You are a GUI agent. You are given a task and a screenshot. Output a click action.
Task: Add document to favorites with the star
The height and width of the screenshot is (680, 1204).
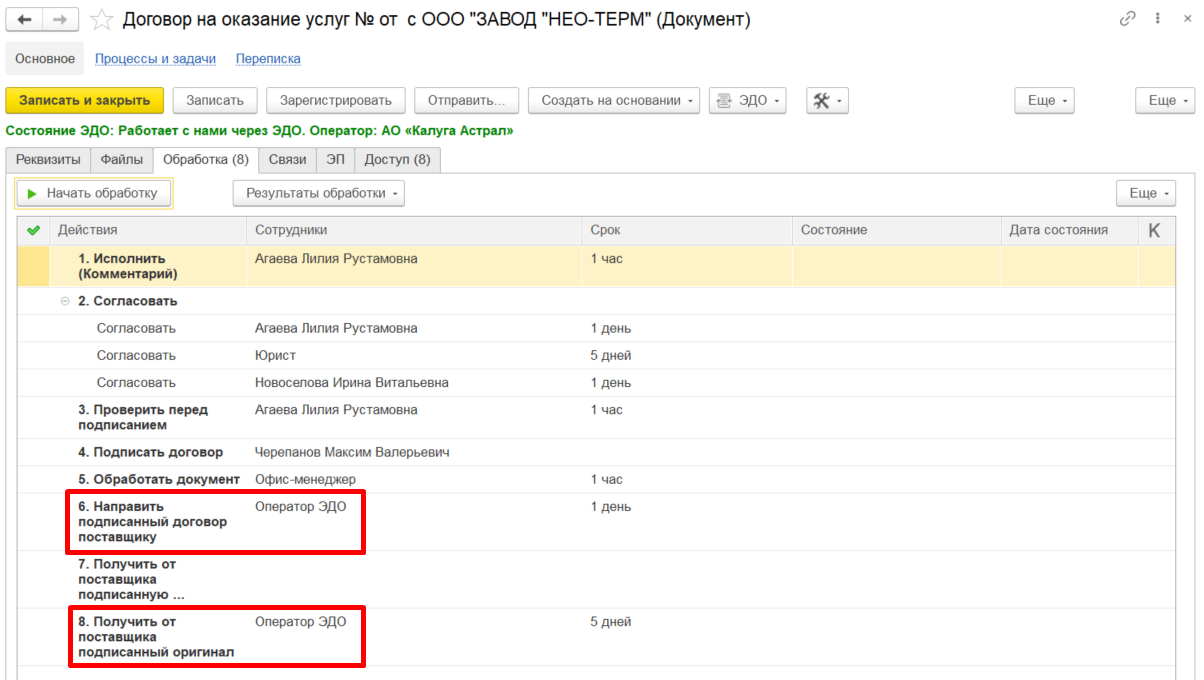(101, 19)
